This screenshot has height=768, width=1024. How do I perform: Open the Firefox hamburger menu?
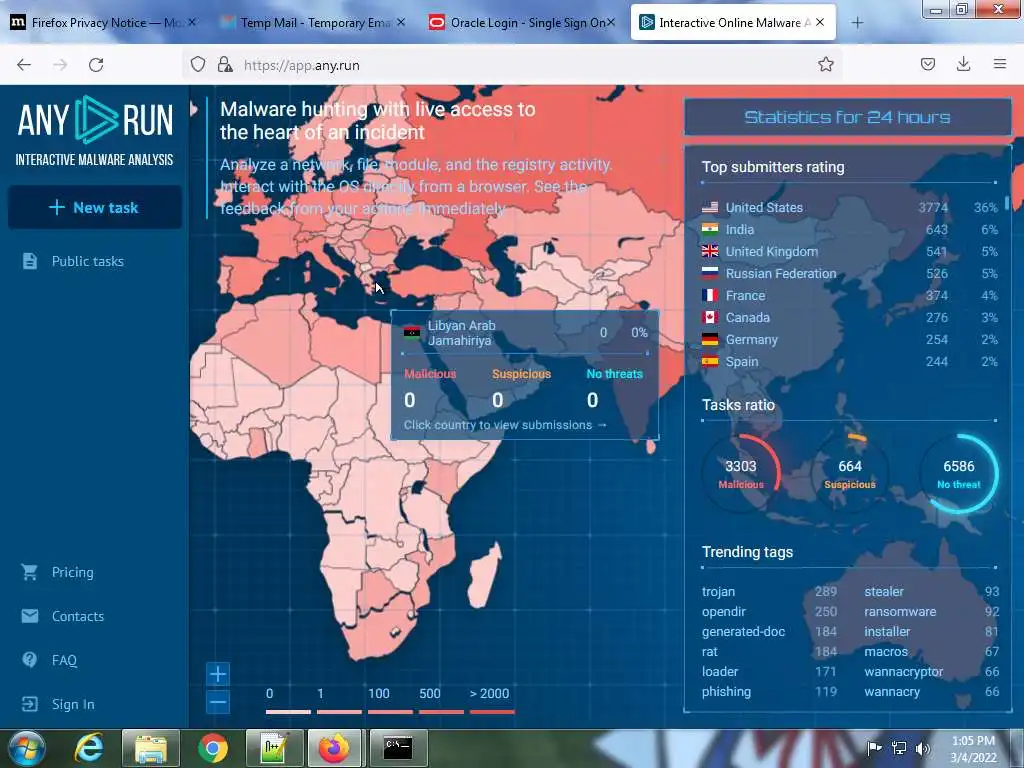(x=1000, y=64)
